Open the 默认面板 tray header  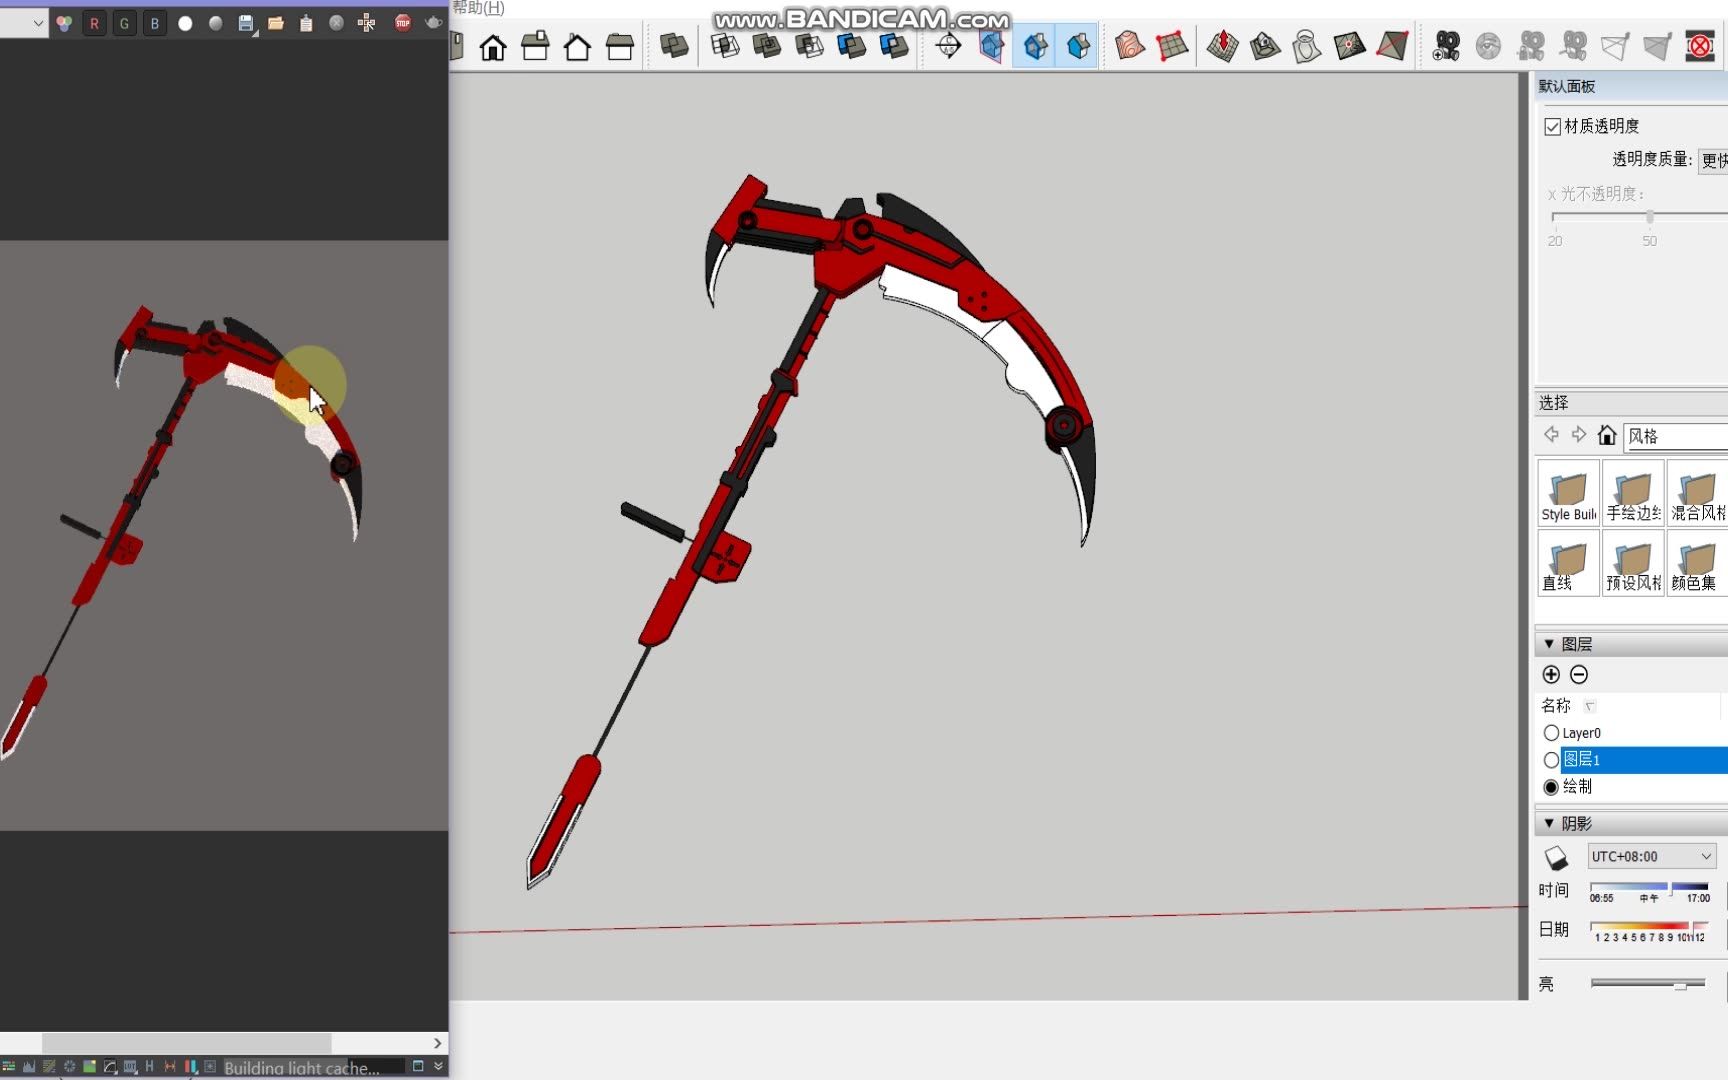point(1631,86)
